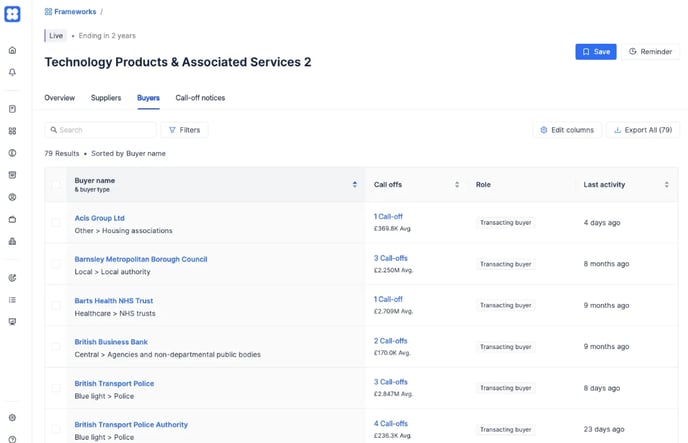
Task: Click '23 days ago' last activity cell
Action: (604, 429)
